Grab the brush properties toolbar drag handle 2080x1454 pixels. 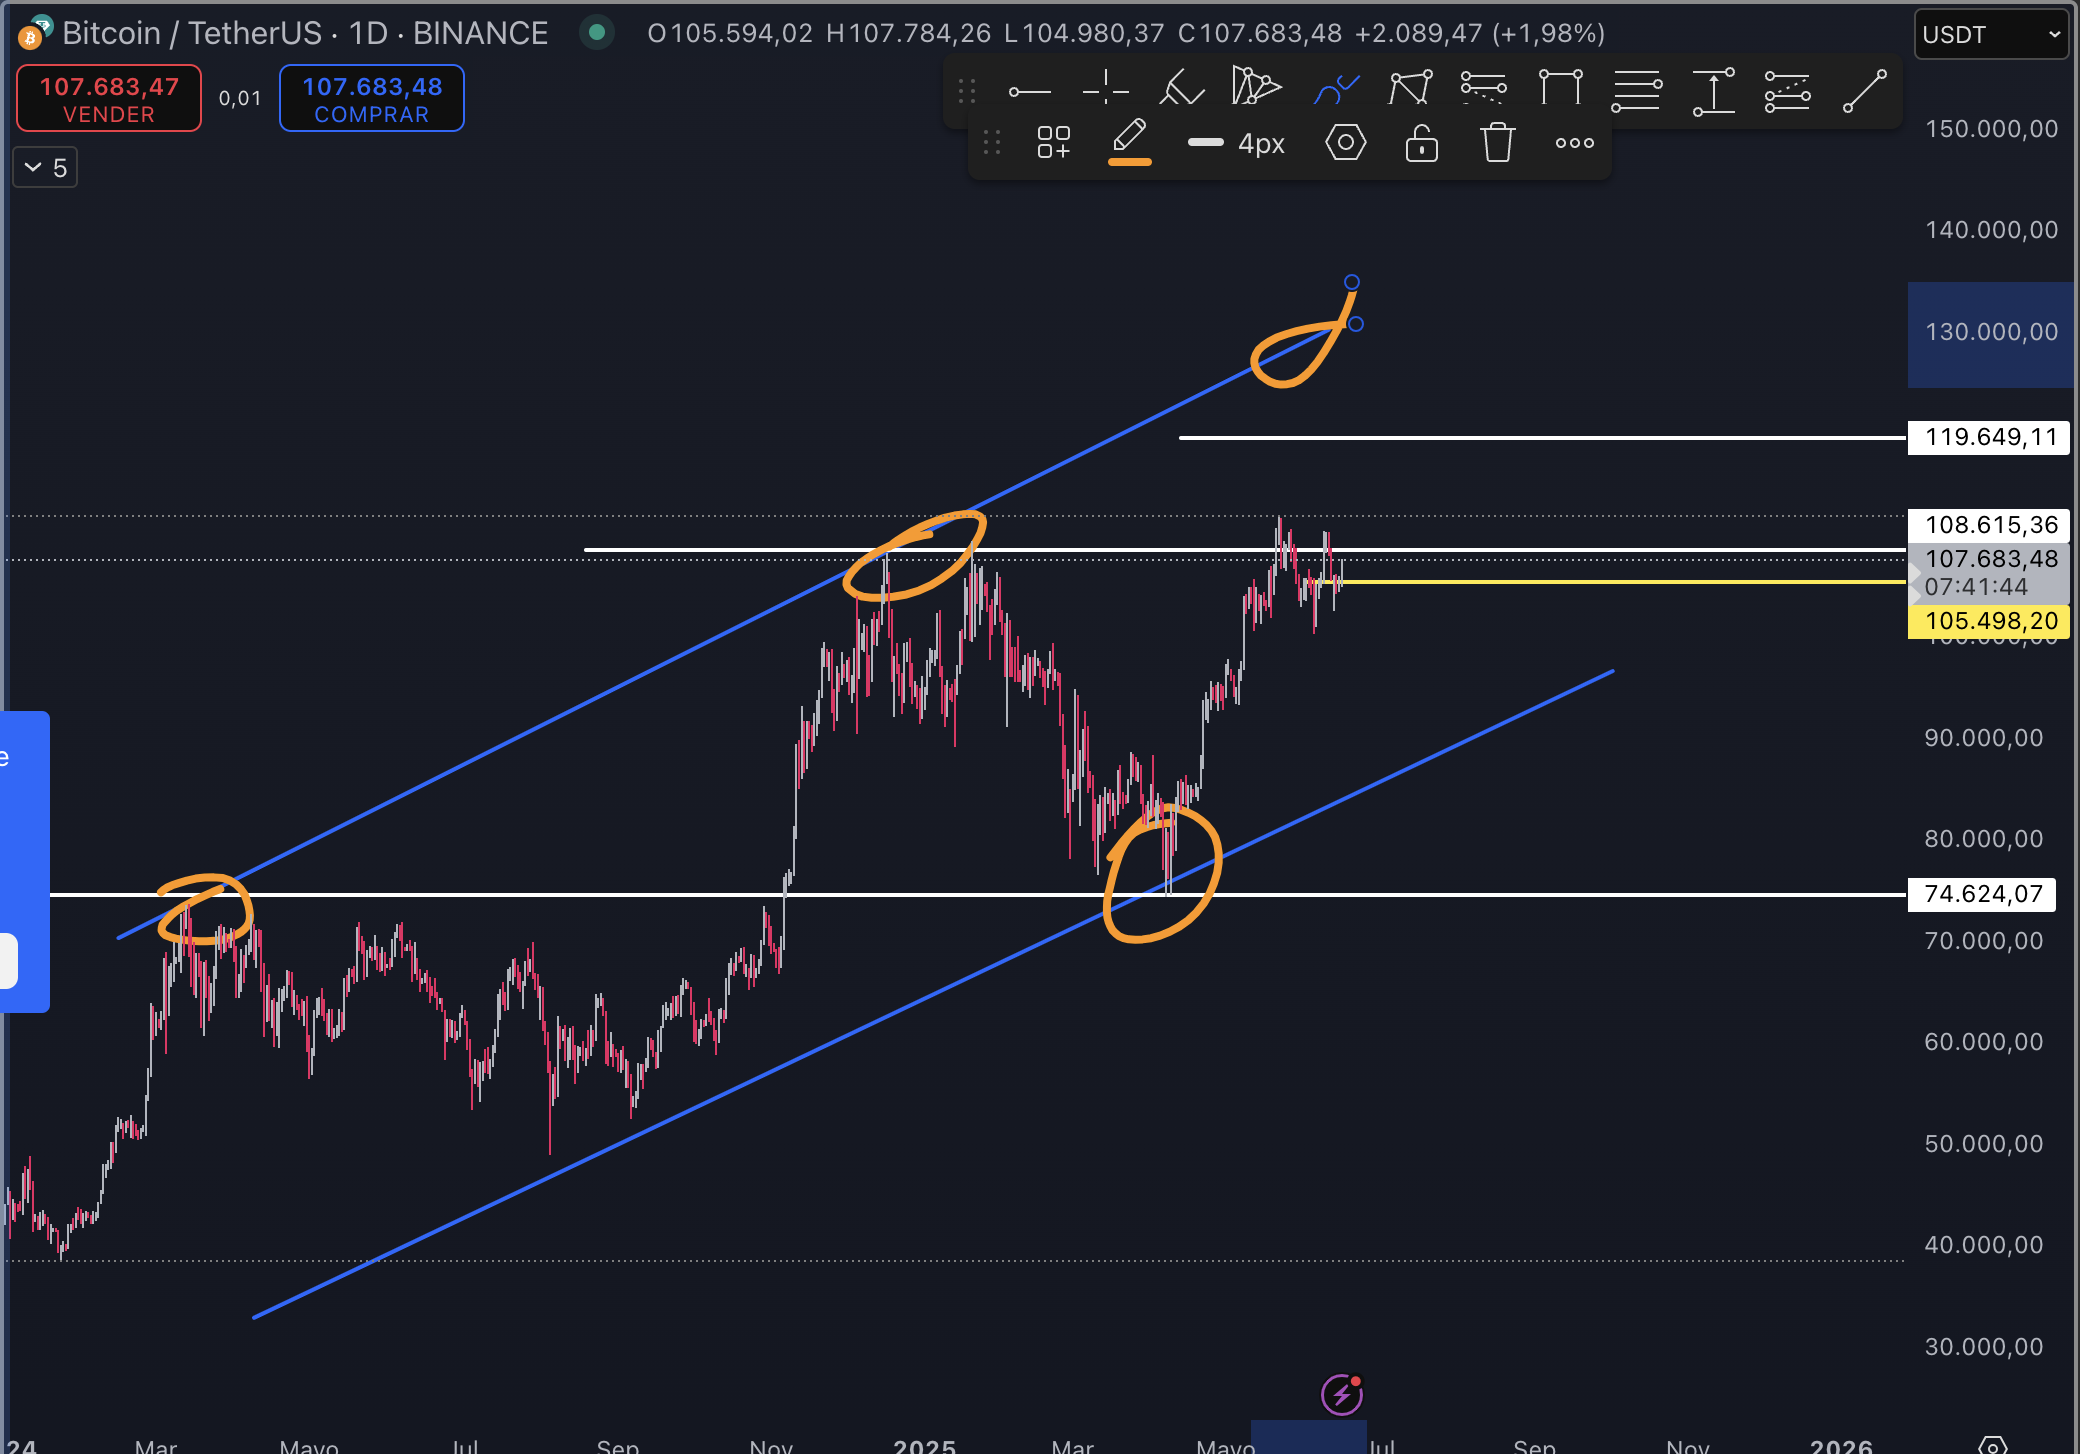coord(992,142)
